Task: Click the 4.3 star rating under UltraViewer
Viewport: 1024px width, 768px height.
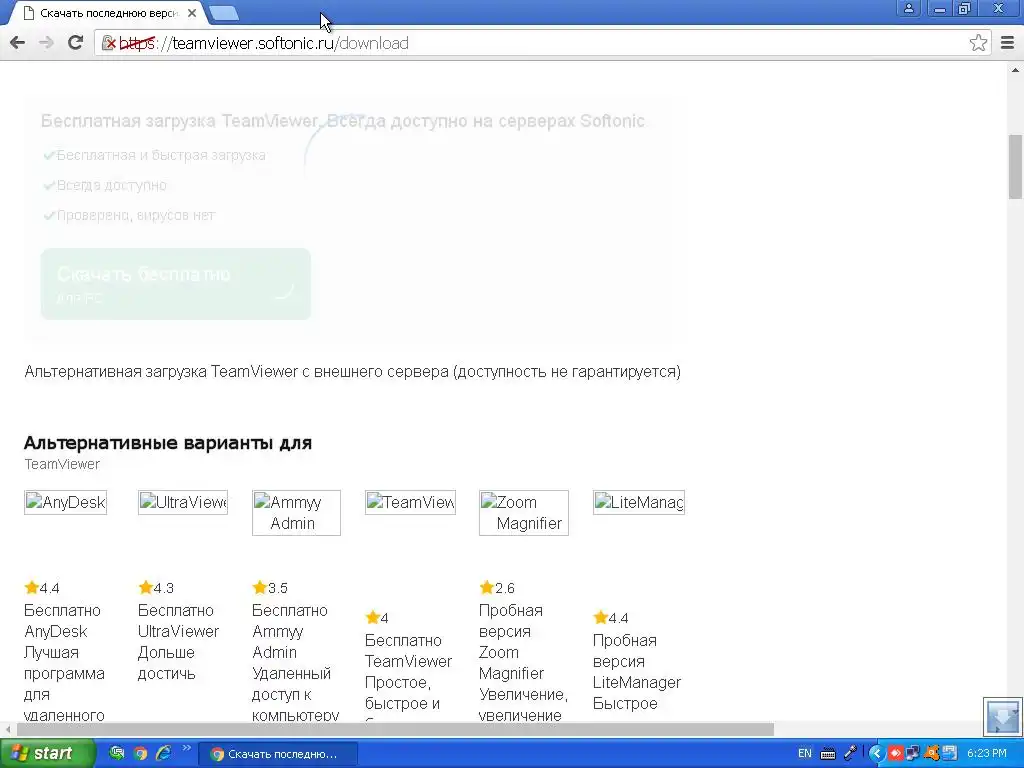Action: tap(156, 588)
